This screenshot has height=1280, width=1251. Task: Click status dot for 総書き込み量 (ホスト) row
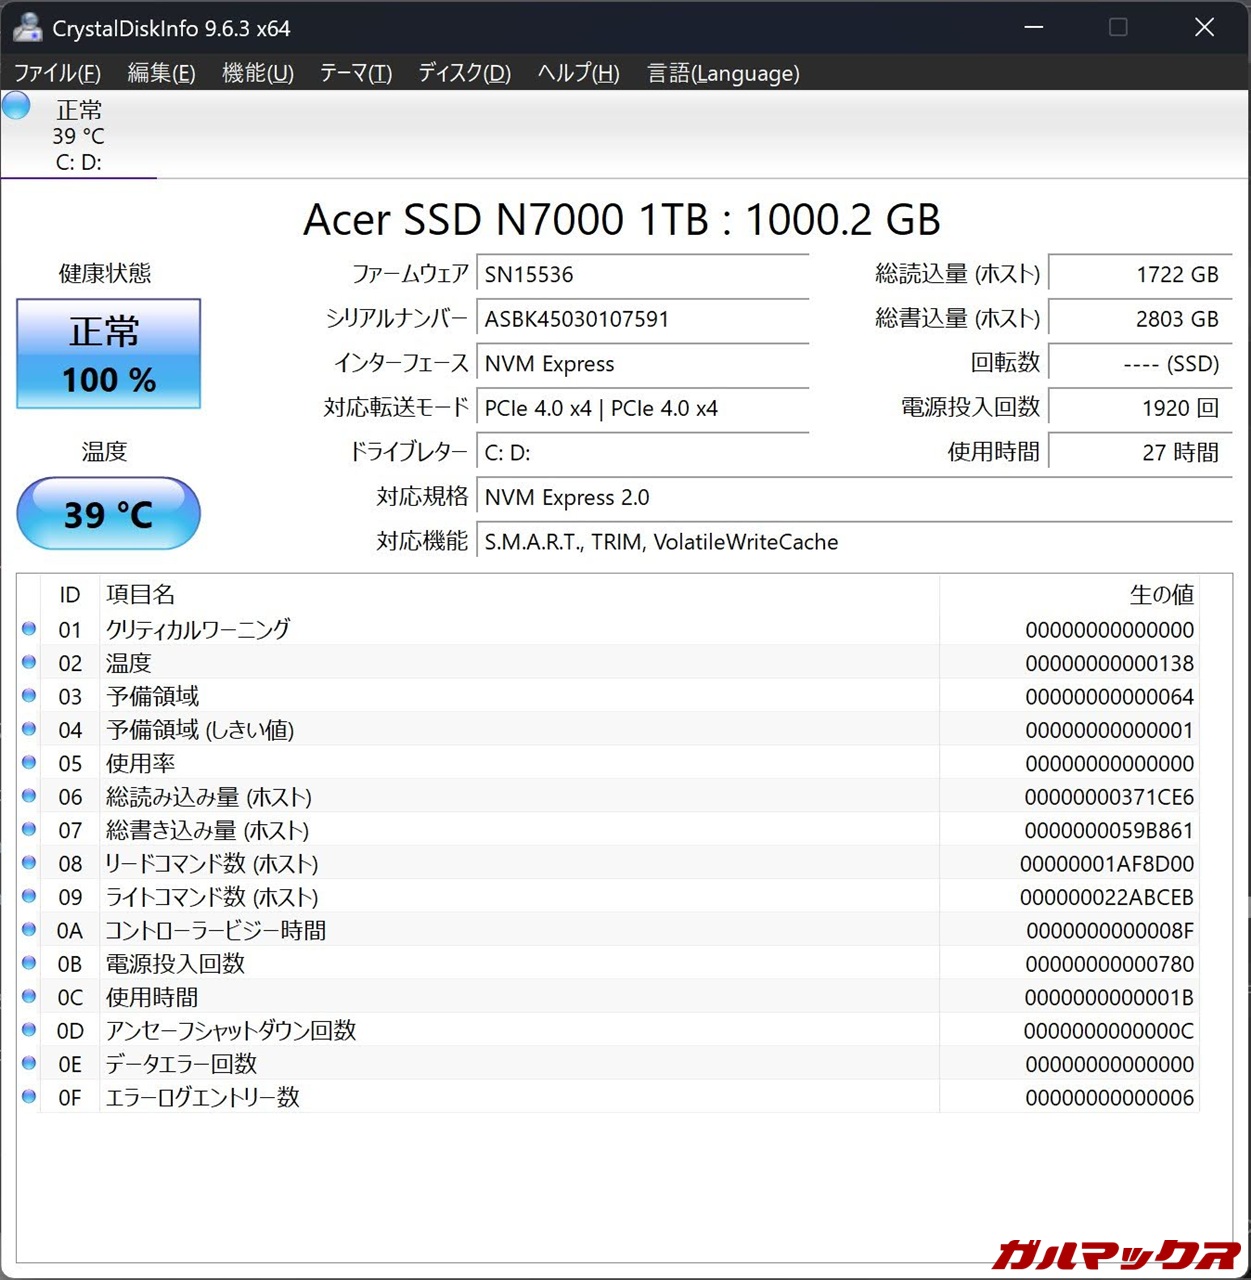[29, 829]
